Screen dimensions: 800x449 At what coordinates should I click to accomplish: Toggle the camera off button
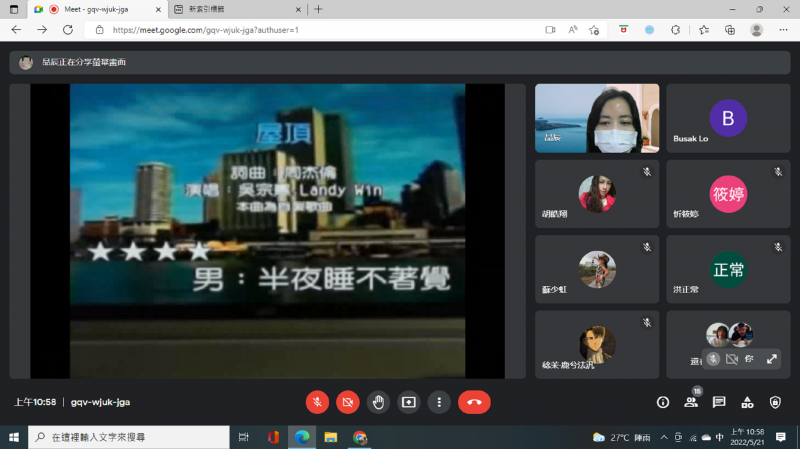tap(347, 402)
